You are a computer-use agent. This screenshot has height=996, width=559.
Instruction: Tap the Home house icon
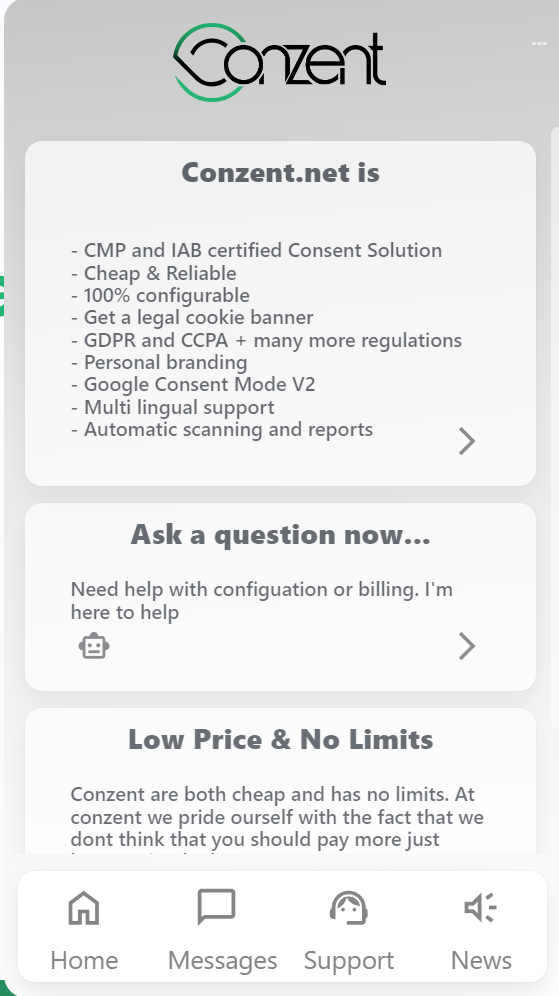pos(84,907)
